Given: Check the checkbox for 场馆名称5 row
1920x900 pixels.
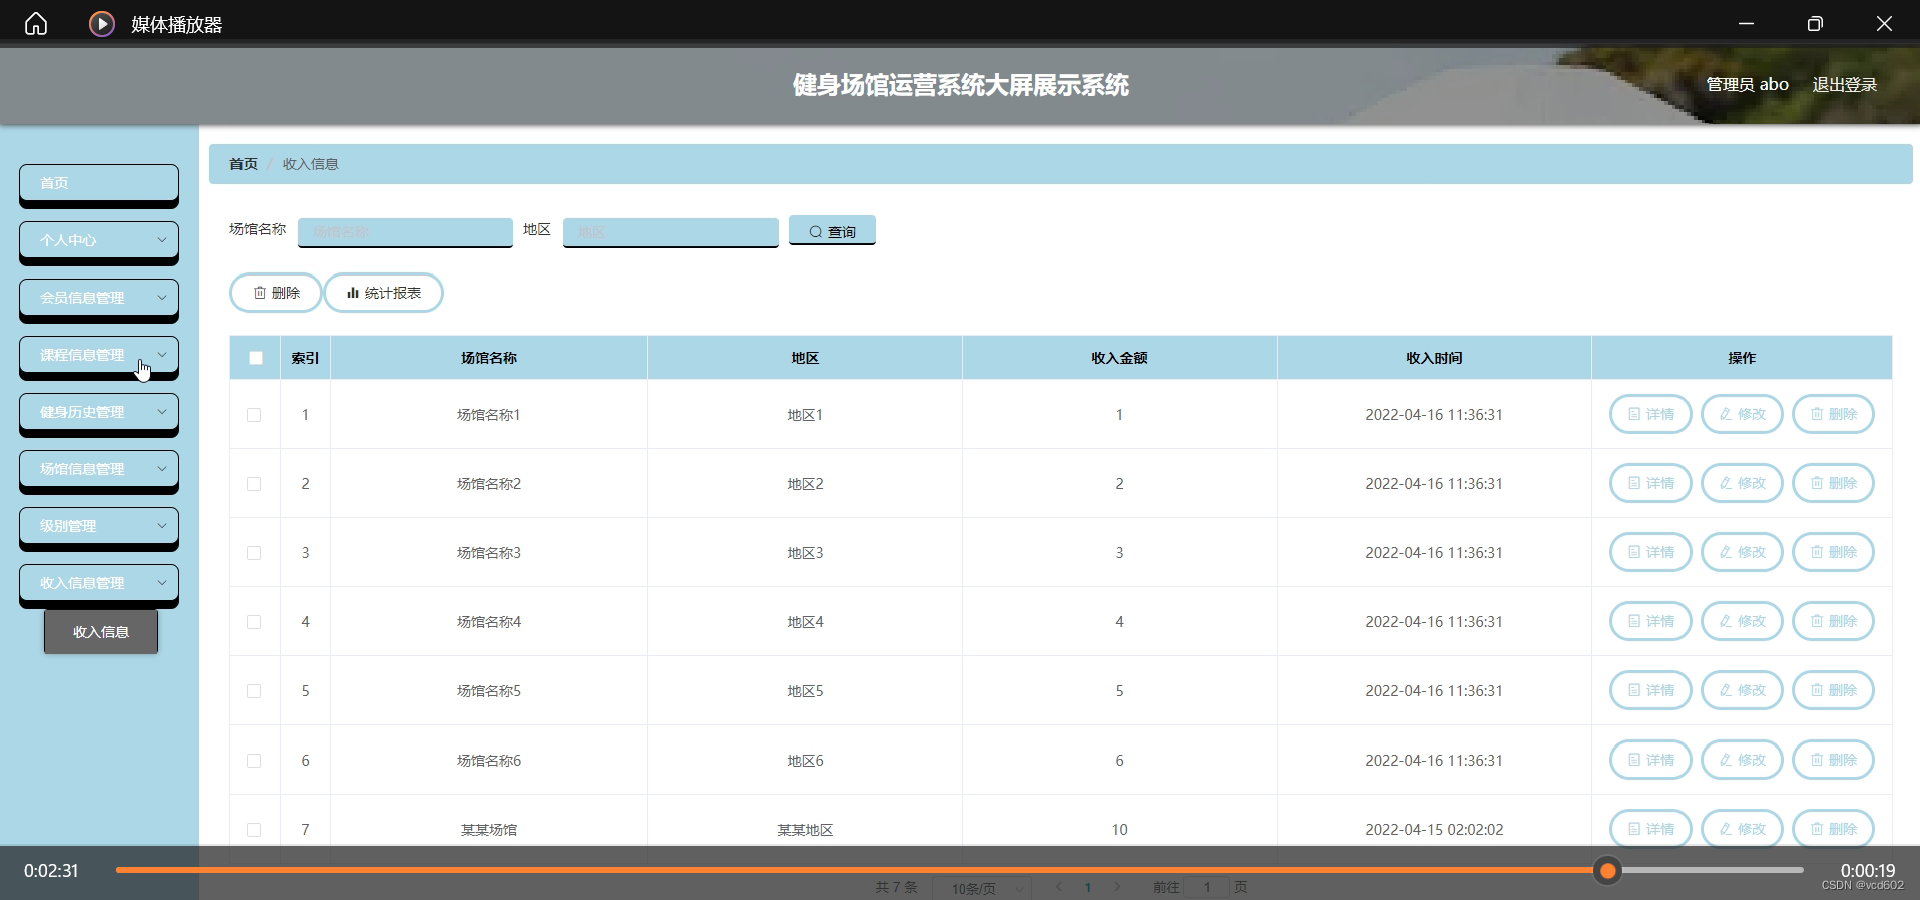Looking at the screenshot, I should (255, 691).
